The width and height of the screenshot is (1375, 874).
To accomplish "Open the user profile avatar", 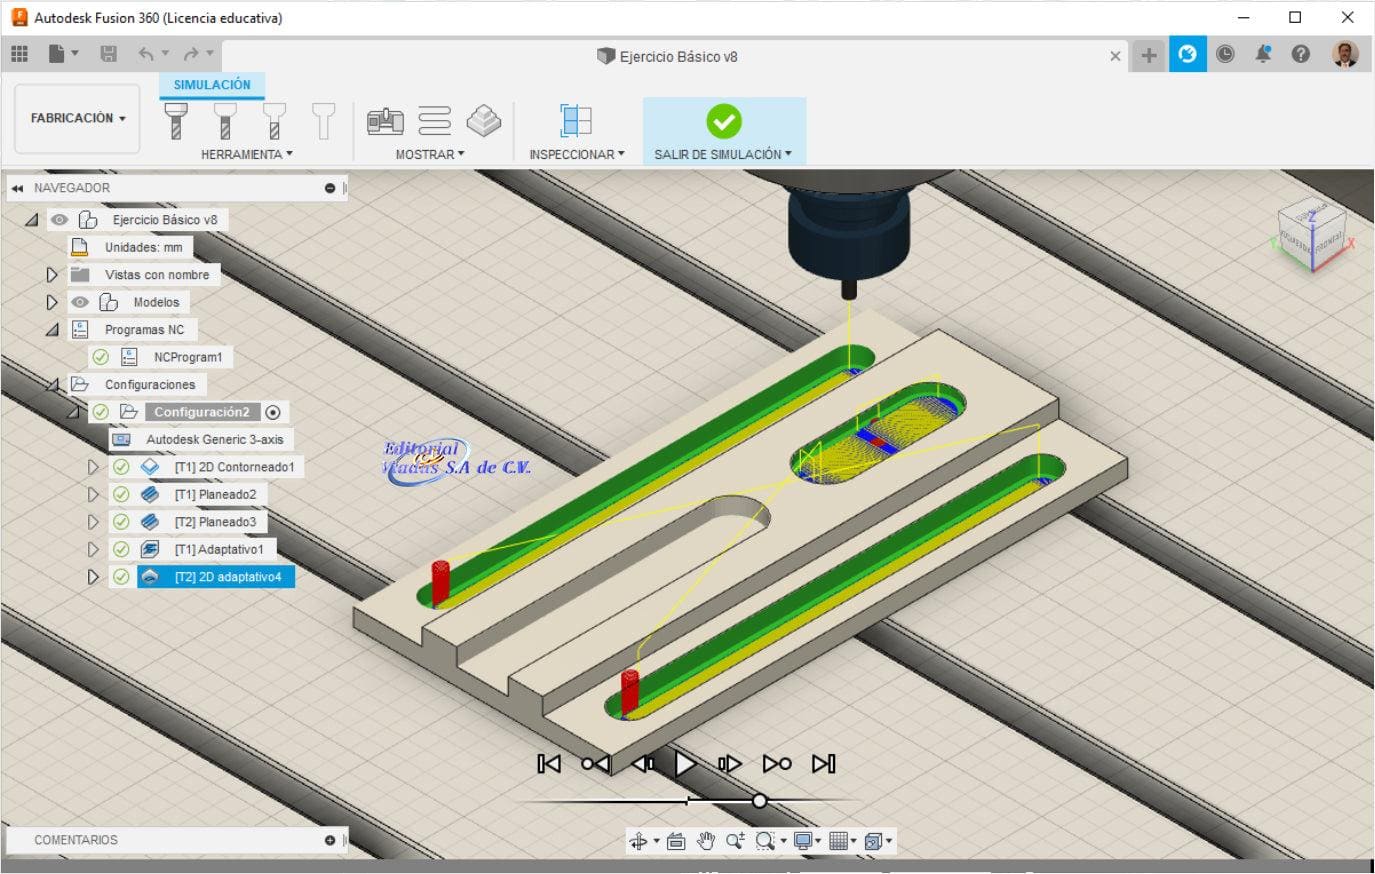I will [1345, 54].
